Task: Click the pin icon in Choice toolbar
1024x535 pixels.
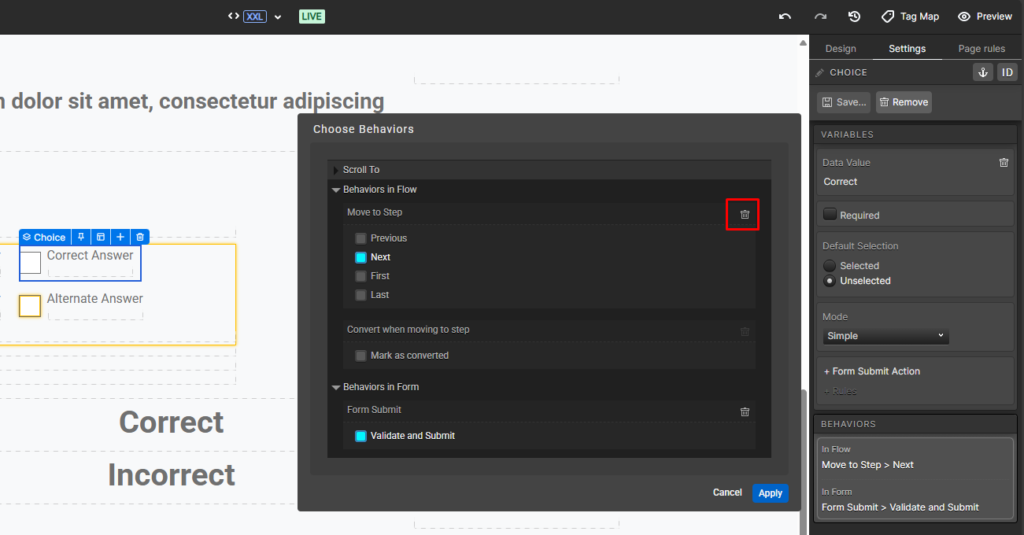Action: coord(81,237)
